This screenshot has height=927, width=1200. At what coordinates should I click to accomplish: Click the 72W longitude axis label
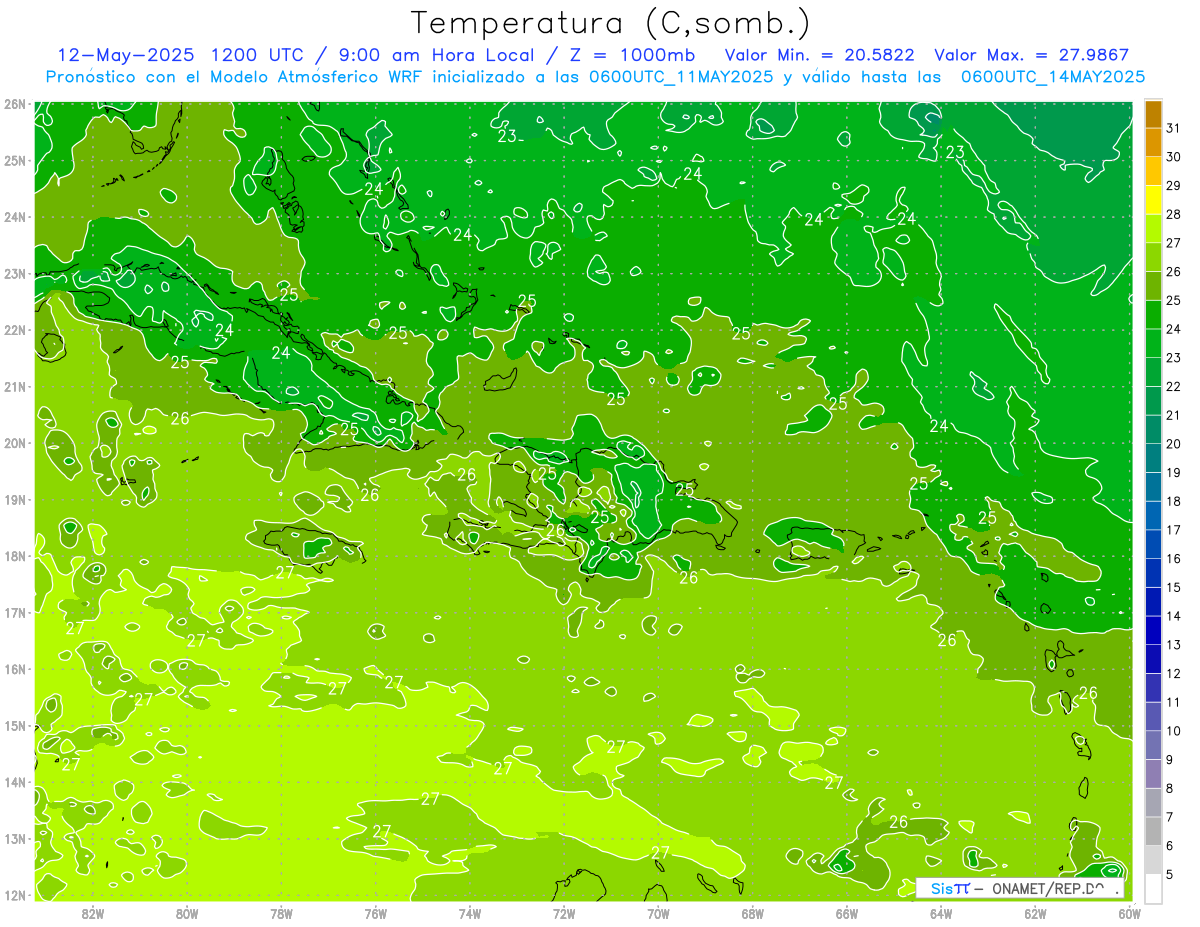click(x=564, y=913)
